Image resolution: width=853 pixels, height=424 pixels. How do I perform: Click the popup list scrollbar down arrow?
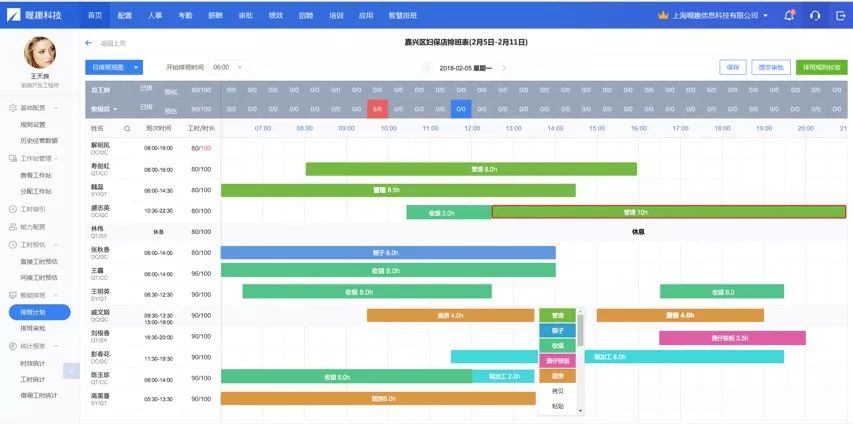580,411
